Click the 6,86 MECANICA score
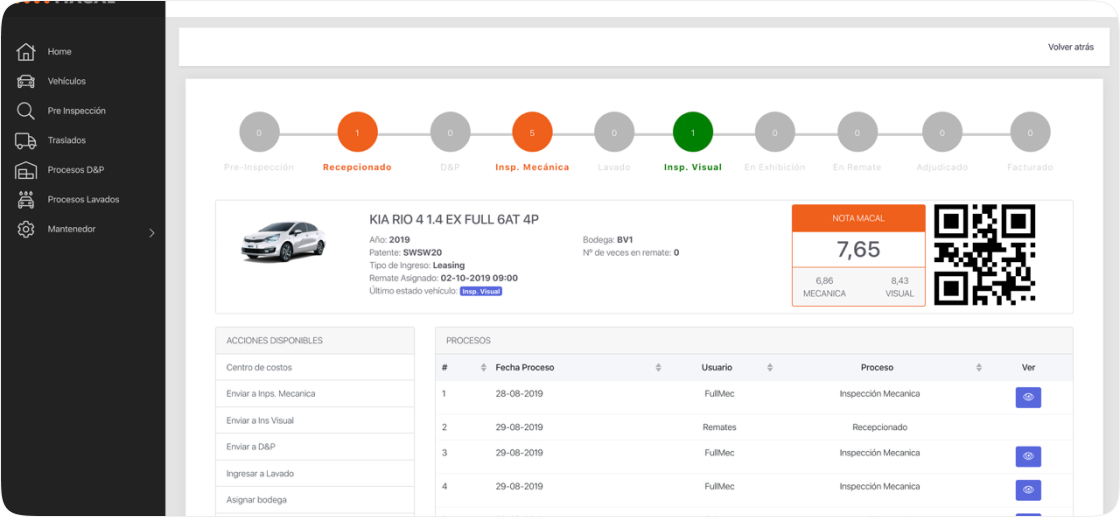The image size is (1120, 517). [824, 287]
